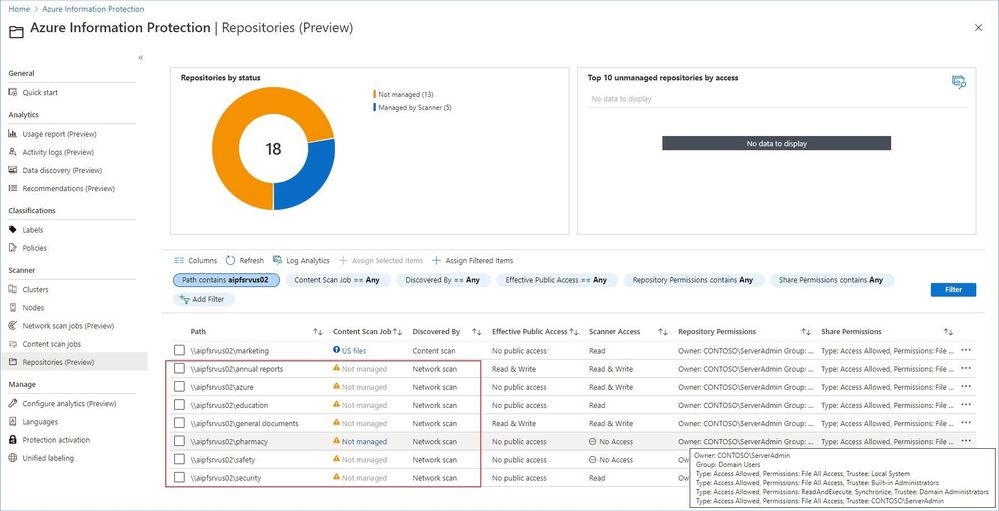999x511 pixels.
Task: Collapse the sidebar with the double chevron
Action: [141, 57]
